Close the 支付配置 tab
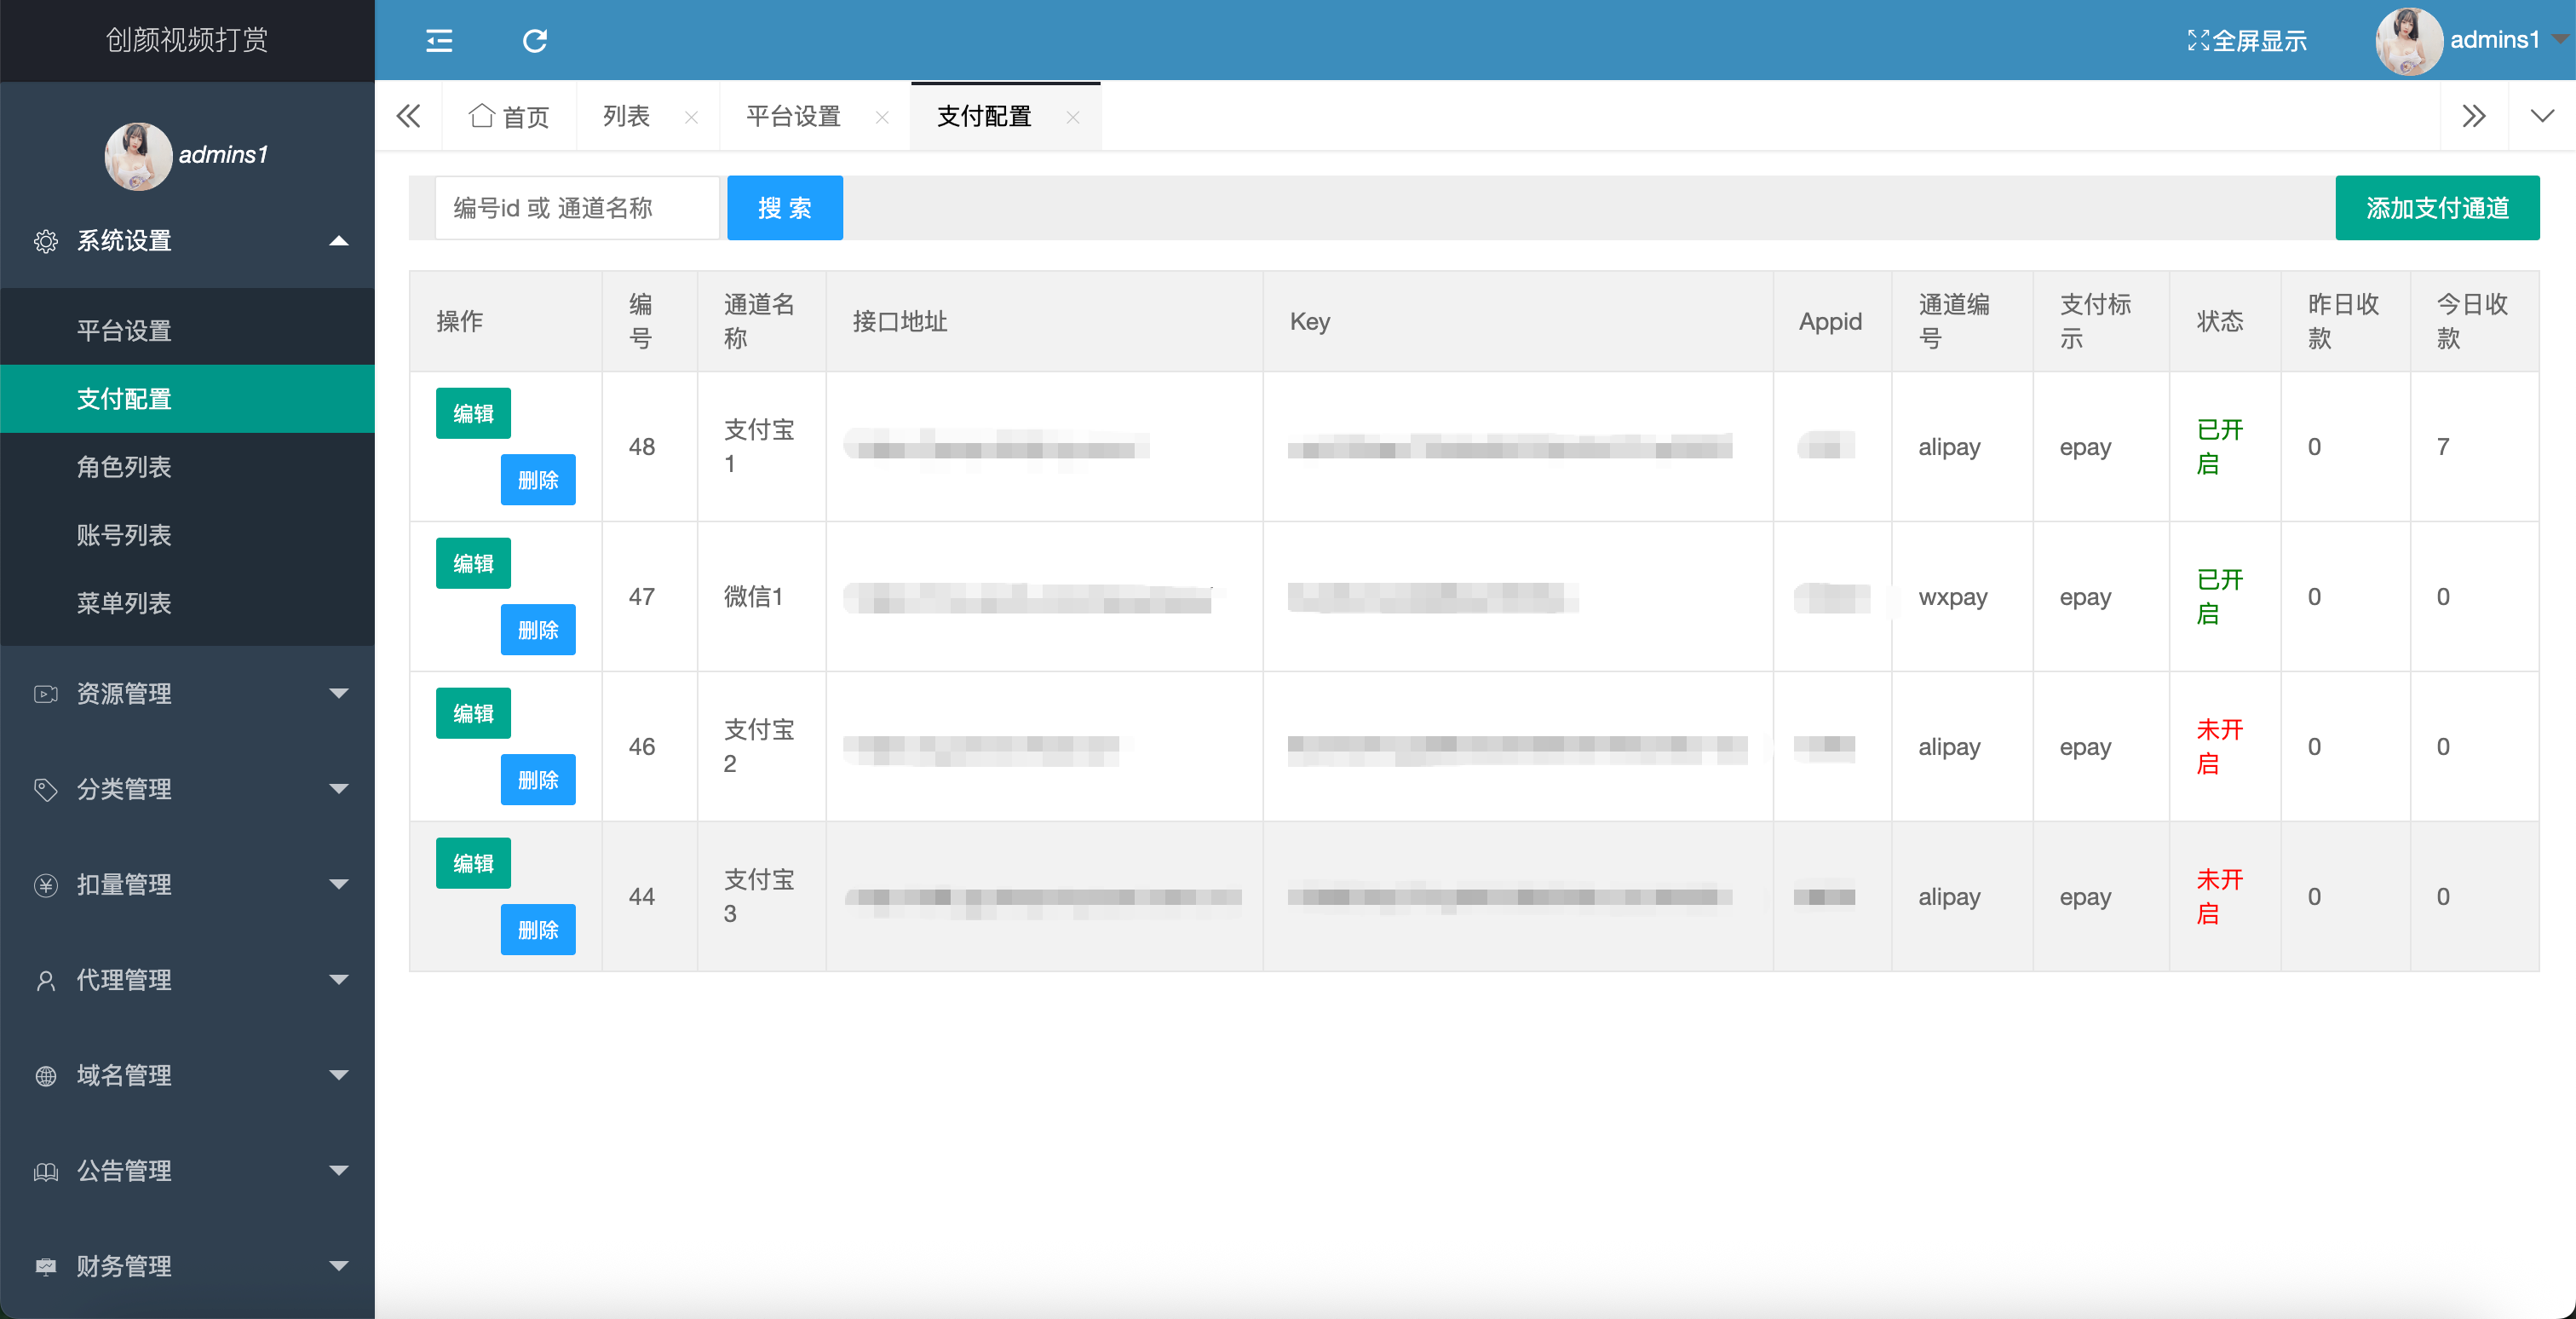 (x=1073, y=117)
